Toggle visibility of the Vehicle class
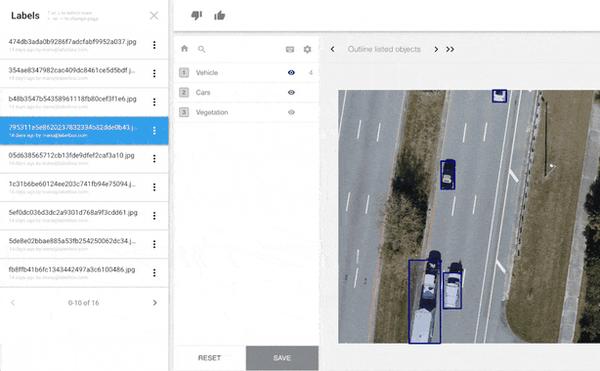Screen dimensions: 600x371 point(291,72)
